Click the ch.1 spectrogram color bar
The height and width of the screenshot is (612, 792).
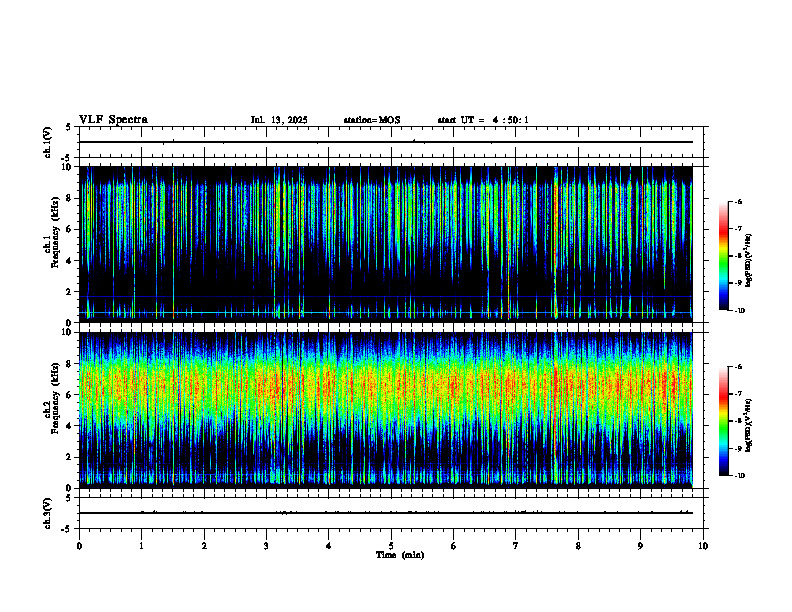(724, 256)
